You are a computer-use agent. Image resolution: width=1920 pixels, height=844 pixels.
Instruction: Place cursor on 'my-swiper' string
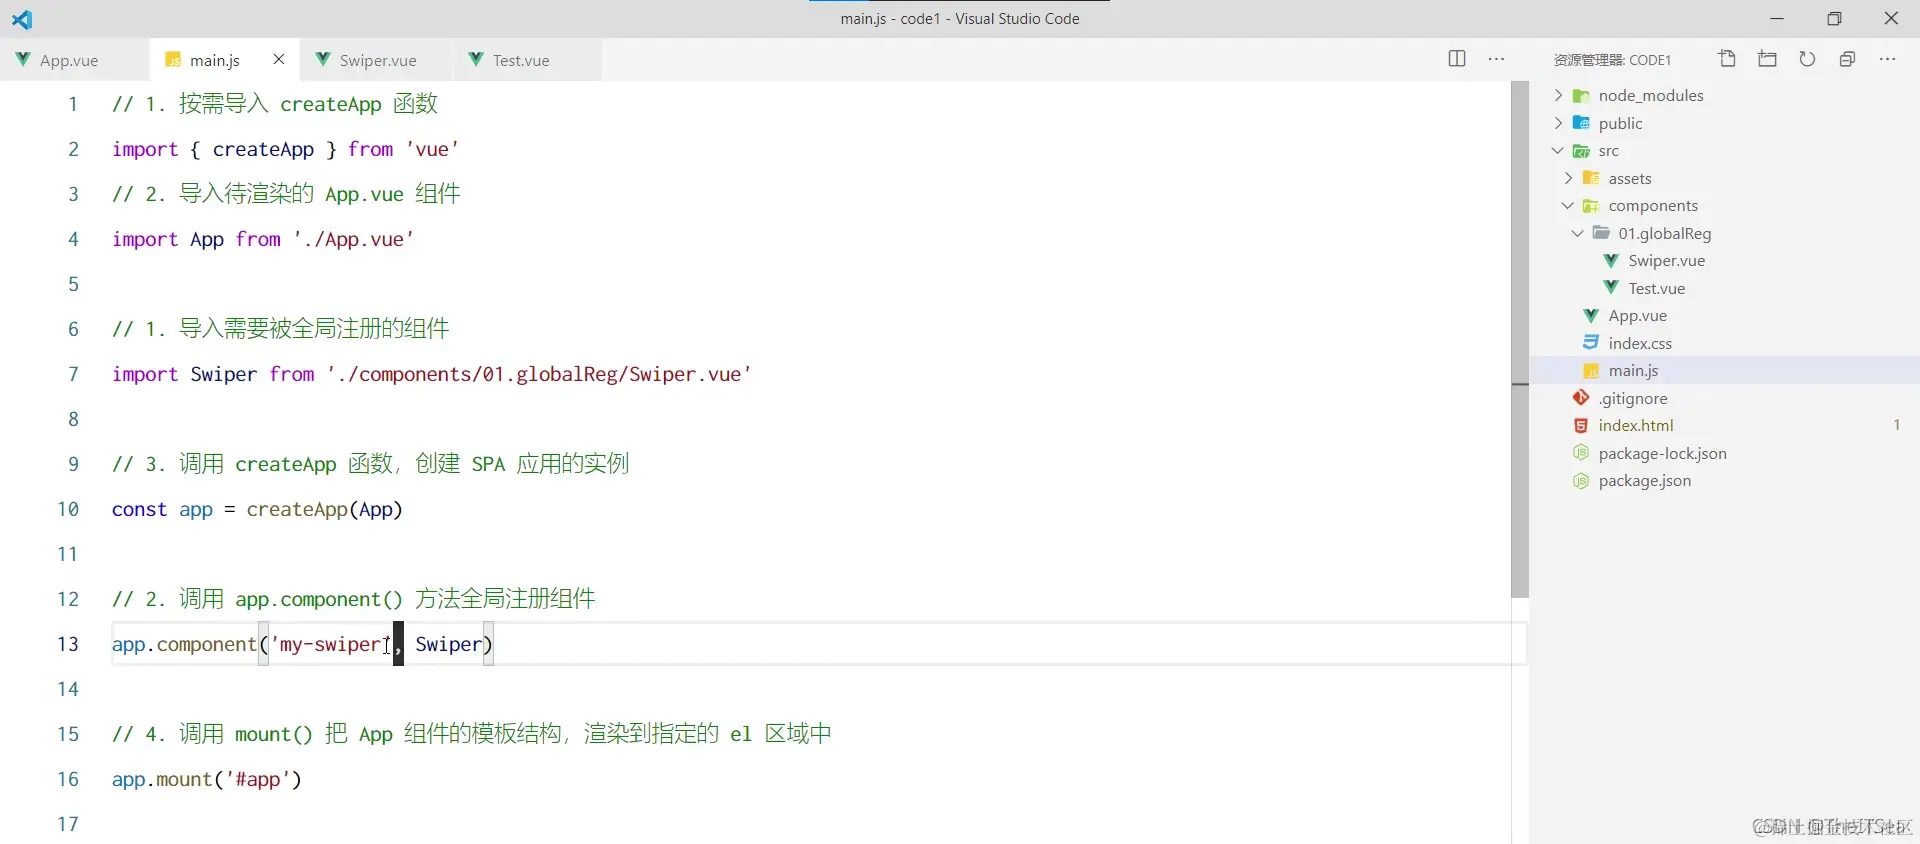[x=331, y=644]
